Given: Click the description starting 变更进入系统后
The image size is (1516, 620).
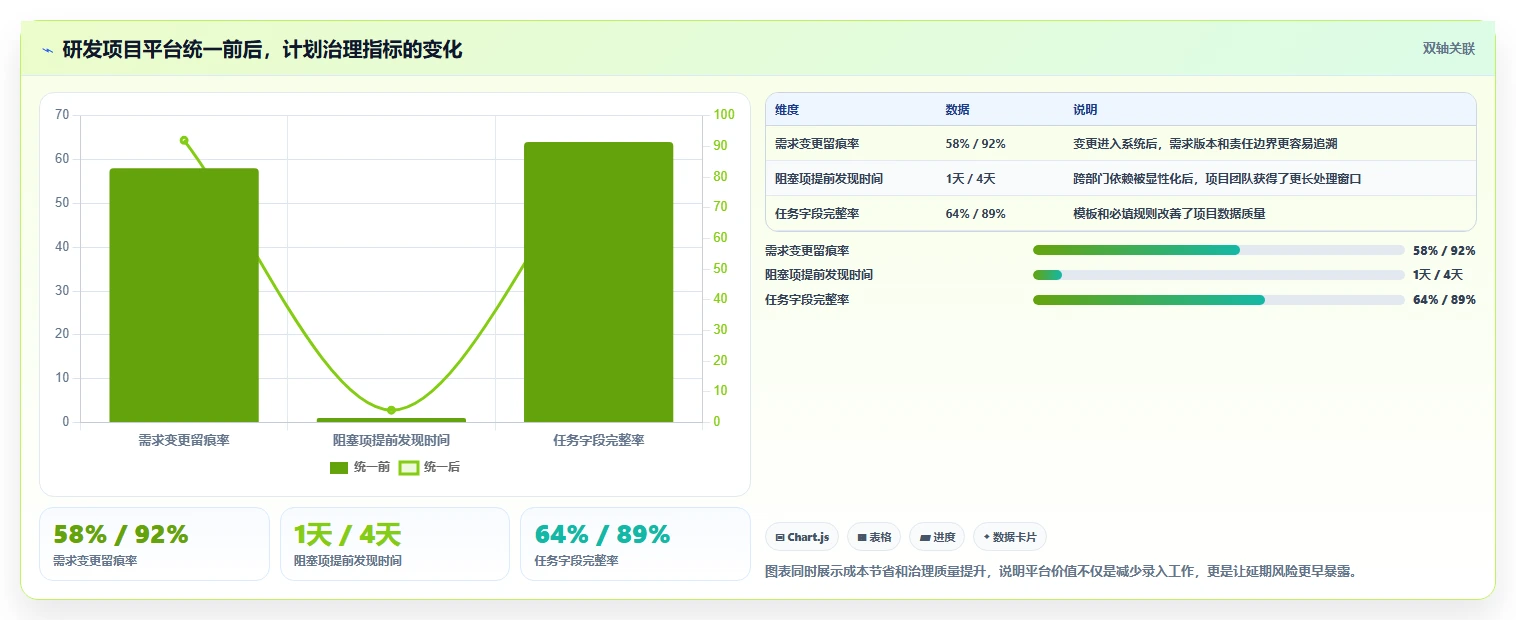Looking at the screenshot, I should click(x=1205, y=144).
